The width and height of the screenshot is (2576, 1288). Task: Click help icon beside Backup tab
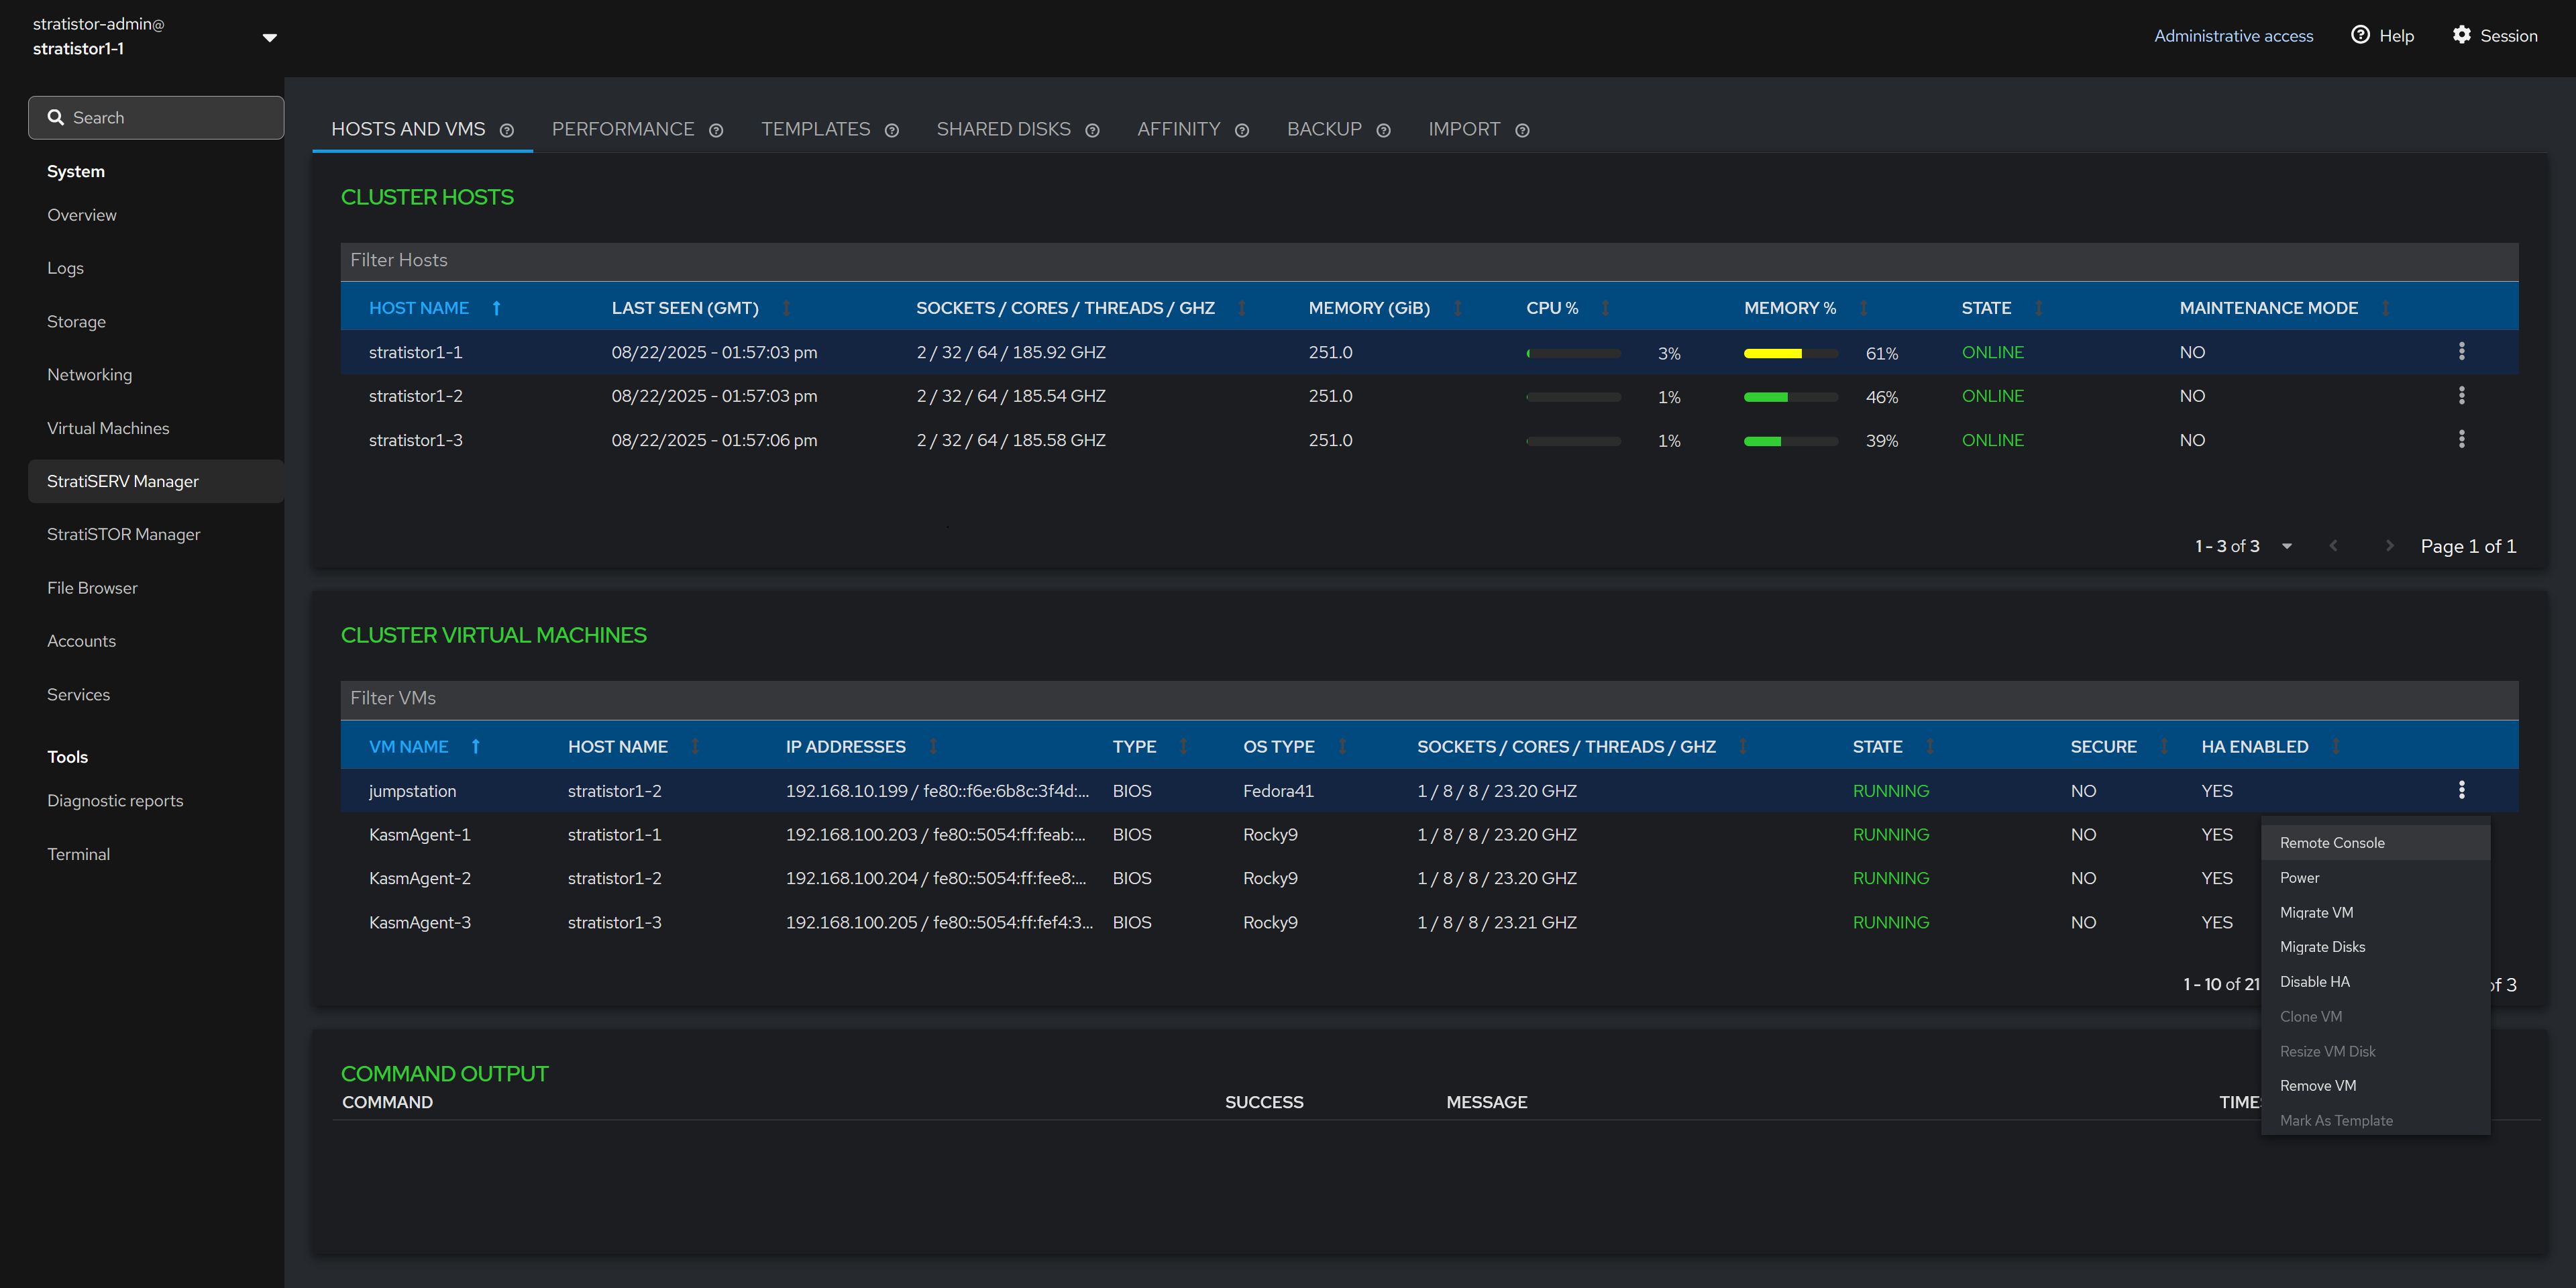pos(1383,131)
